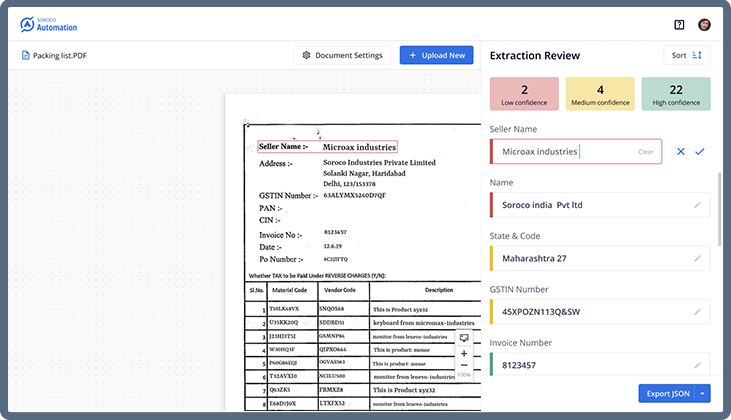This screenshot has height=420, width=731.
Task: Edit the State & Code pencil icon
Action: (x=697, y=258)
